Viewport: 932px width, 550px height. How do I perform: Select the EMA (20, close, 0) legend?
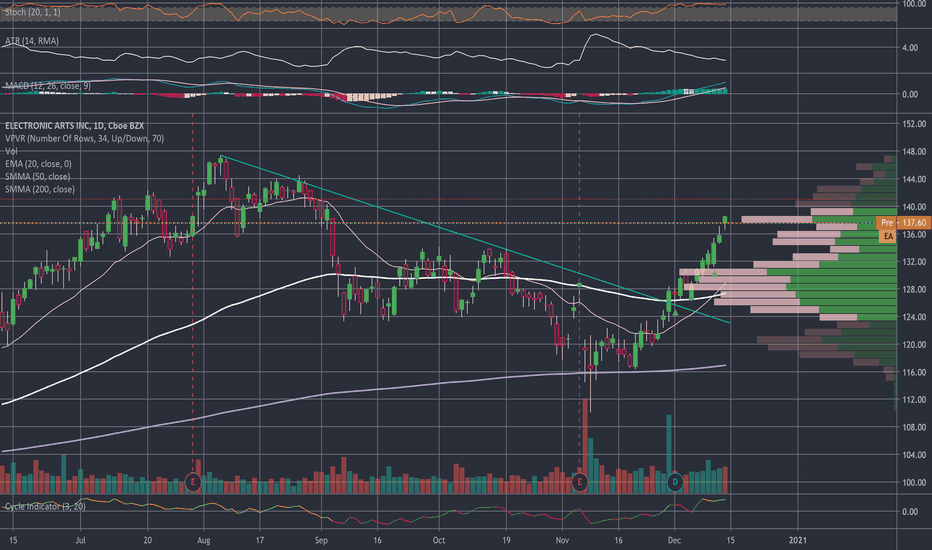[x=38, y=164]
